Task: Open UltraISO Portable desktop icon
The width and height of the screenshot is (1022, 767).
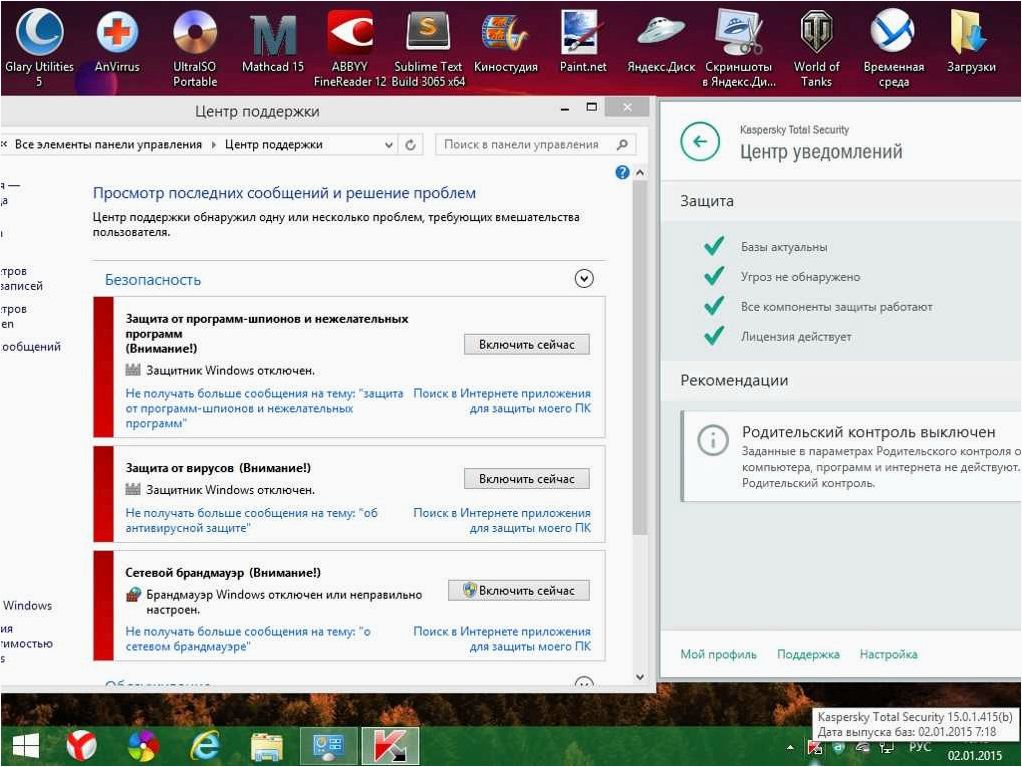Action: coord(194,47)
